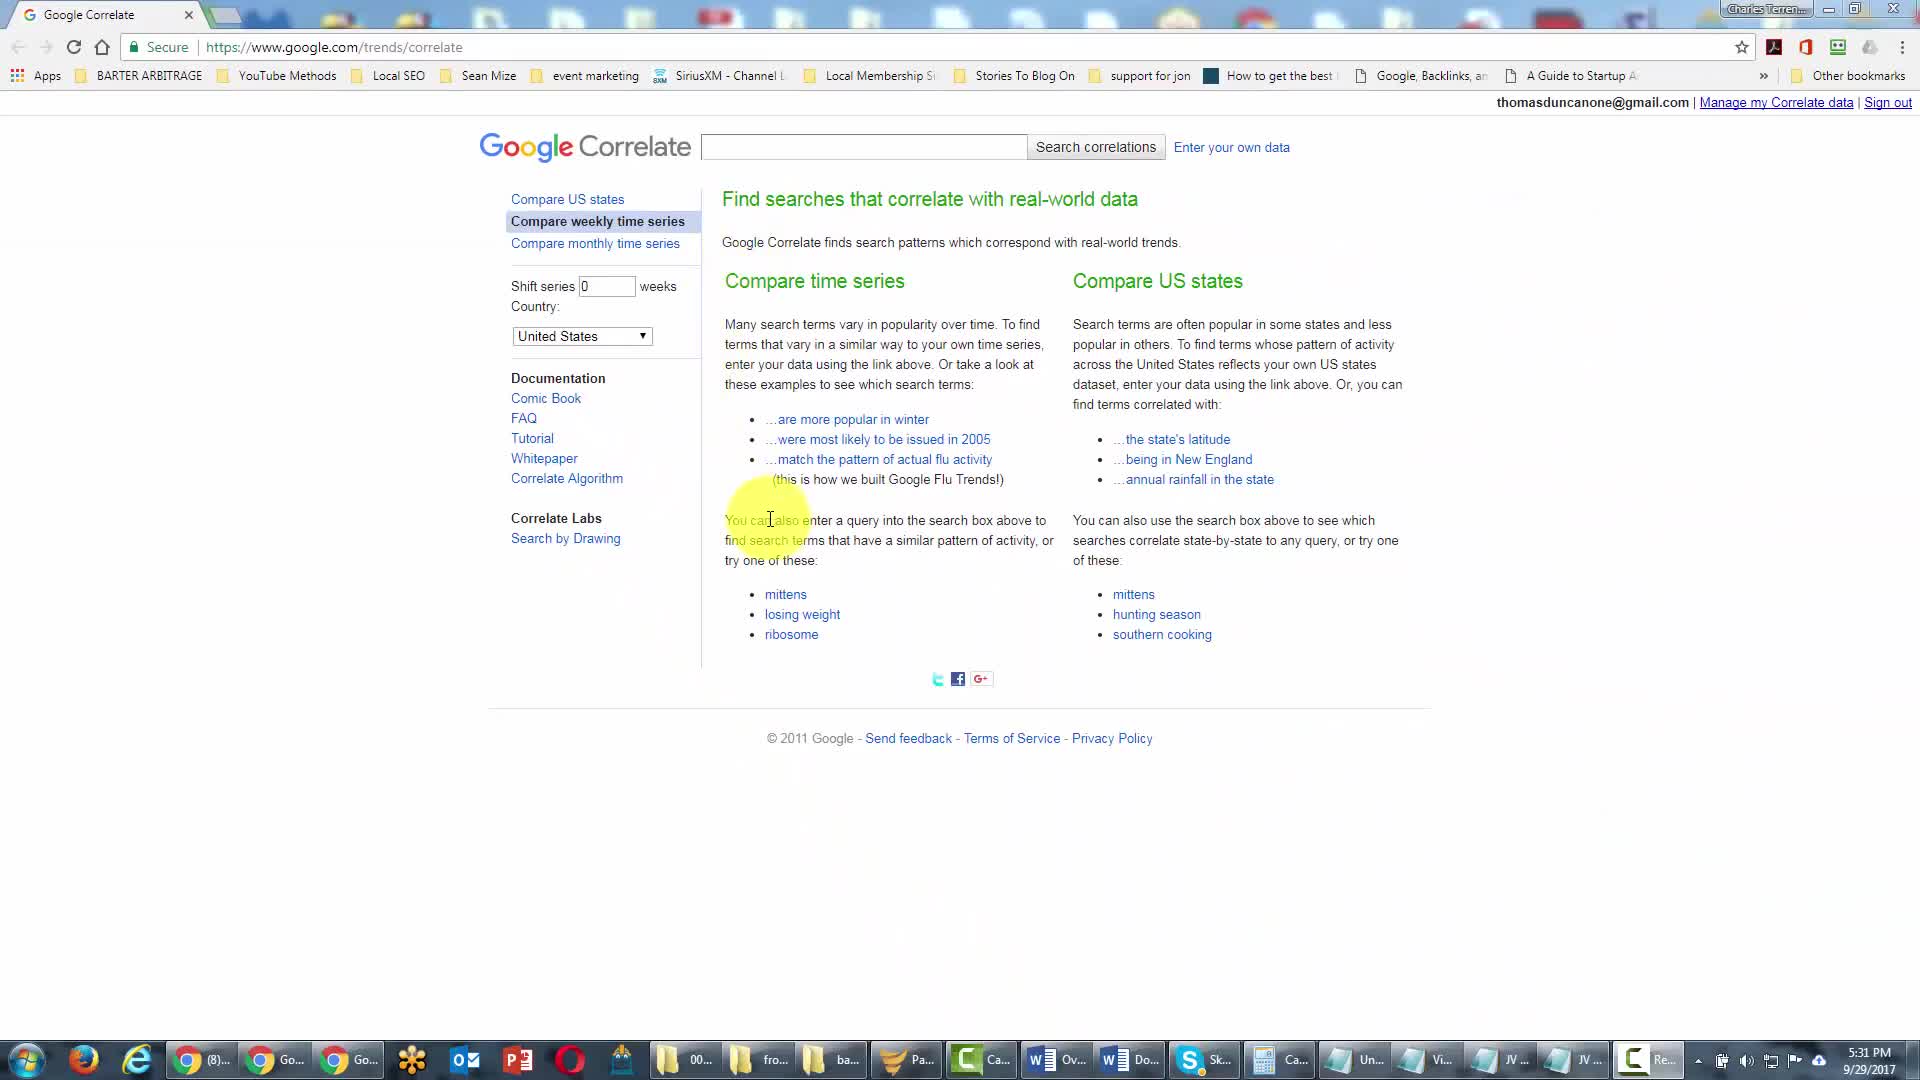Screen dimensions: 1920x1080
Task: Open Skype from the taskbar
Action: (1204, 1060)
